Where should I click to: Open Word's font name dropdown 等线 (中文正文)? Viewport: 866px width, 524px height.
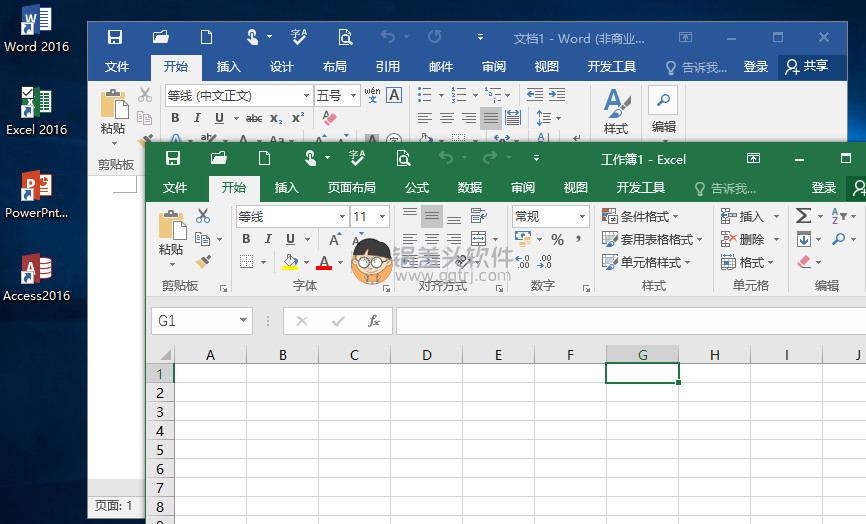tap(306, 96)
